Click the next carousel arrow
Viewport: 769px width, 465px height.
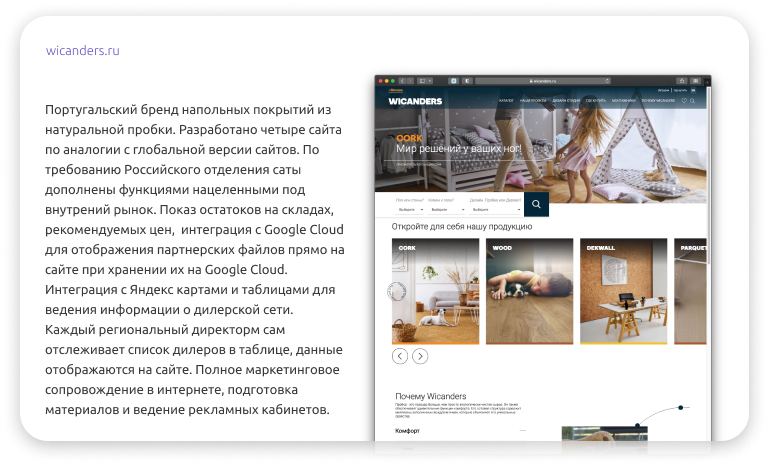pyautogui.click(x=420, y=356)
